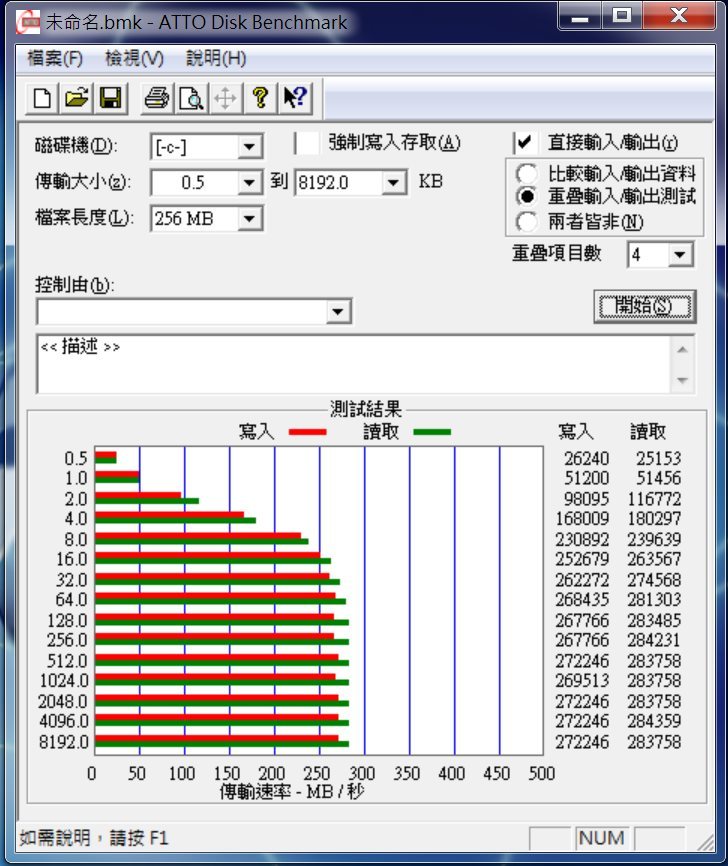Select the 重疊輸入/輸出測試 radio option
This screenshot has width=728, height=866.
click(526, 196)
